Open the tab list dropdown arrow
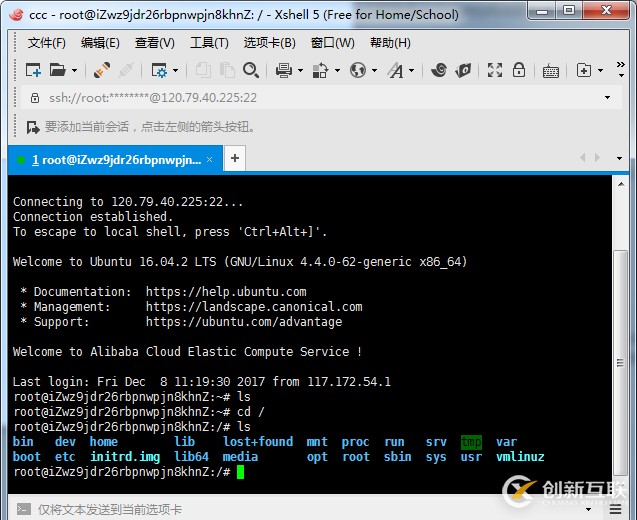The width and height of the screenshot is (637, 520). point(620,158)
